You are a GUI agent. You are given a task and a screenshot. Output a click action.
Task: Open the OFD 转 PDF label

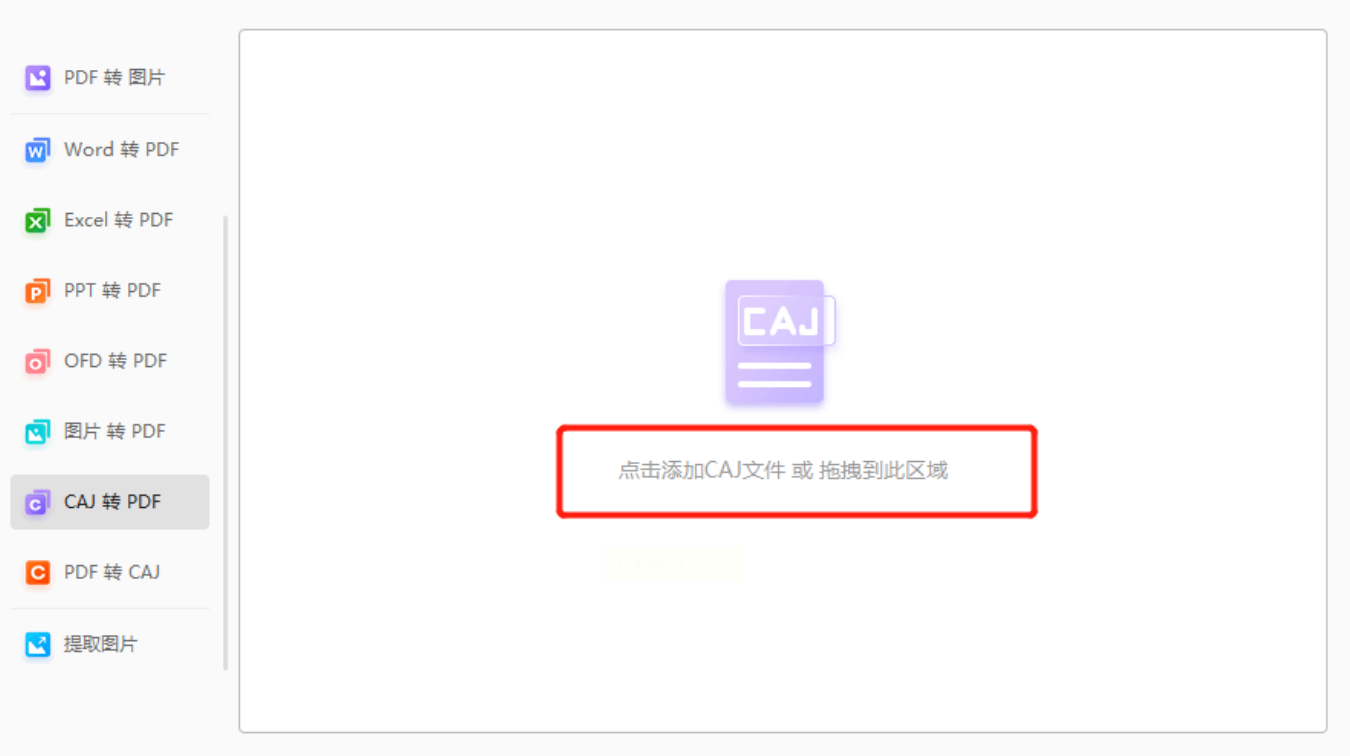pos(116,361)
